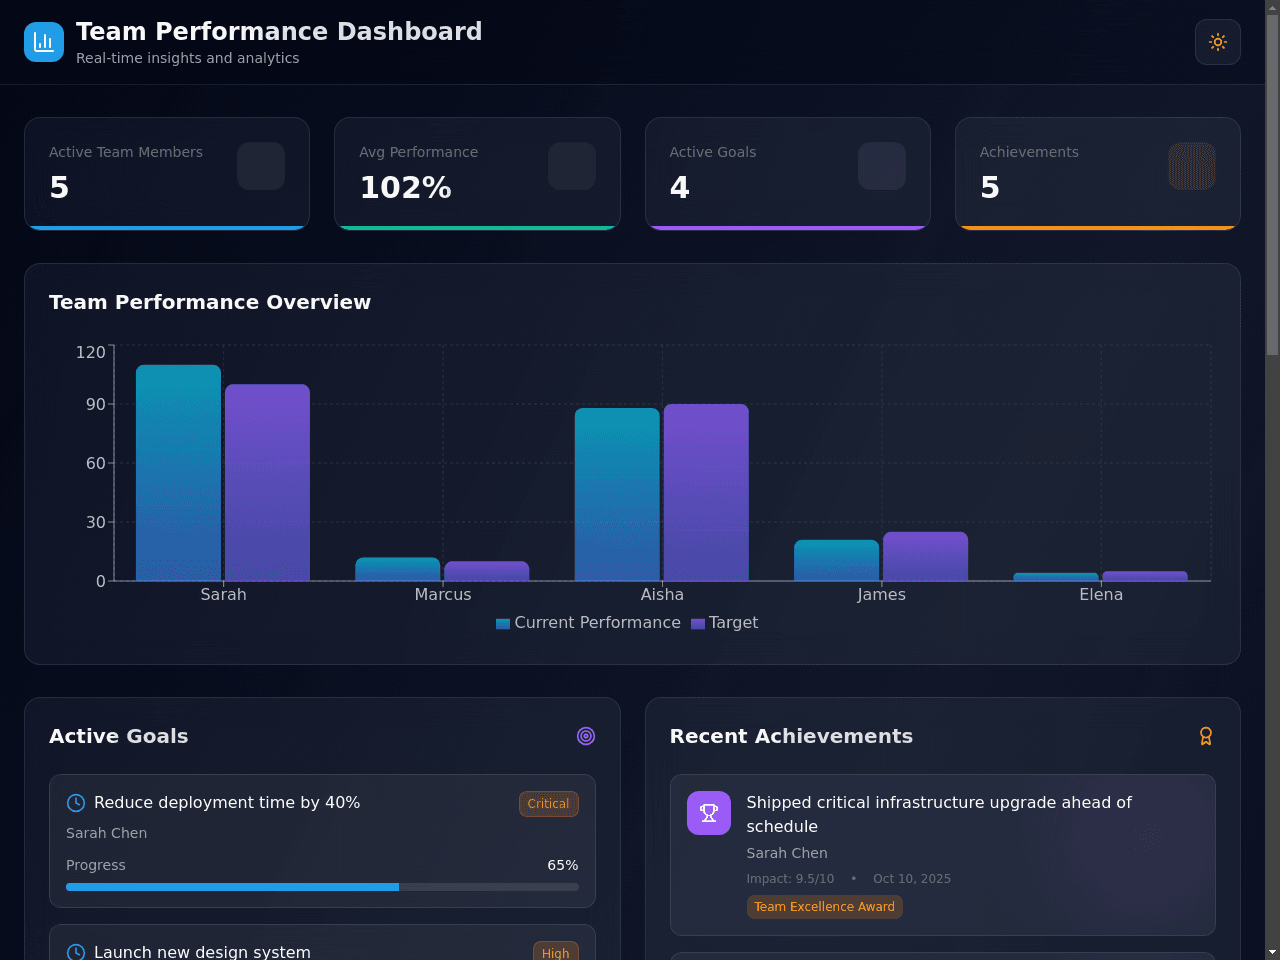Toggle Target series in chart legend
The height and width of the screenshot is (960, 1280).
[x=725, y=623]
